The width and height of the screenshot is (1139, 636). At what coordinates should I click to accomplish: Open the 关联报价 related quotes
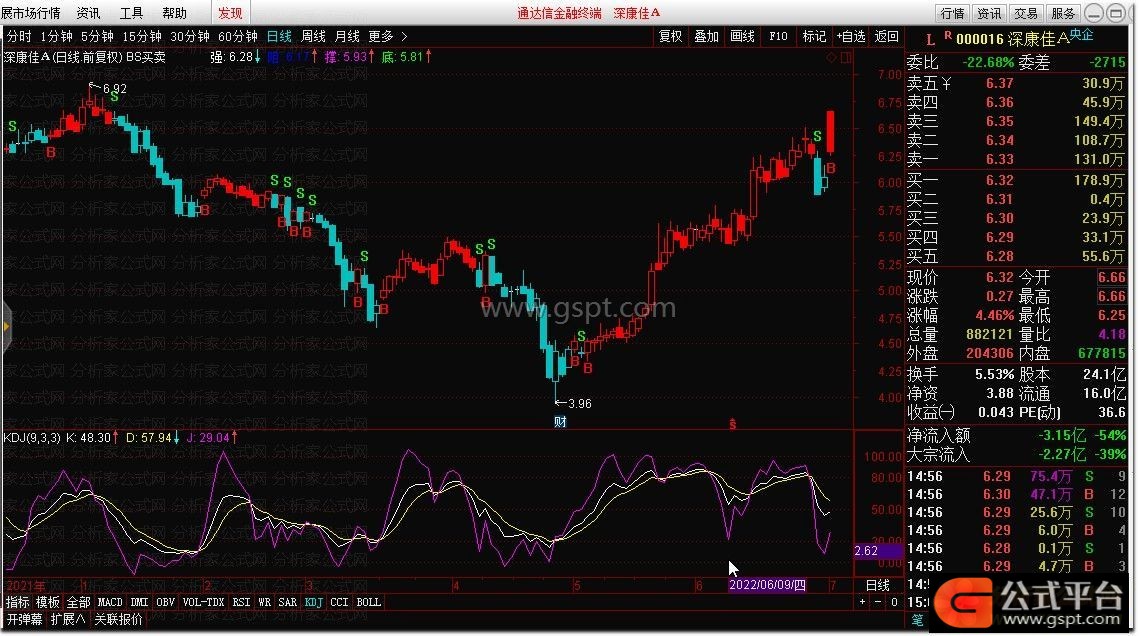118,619
